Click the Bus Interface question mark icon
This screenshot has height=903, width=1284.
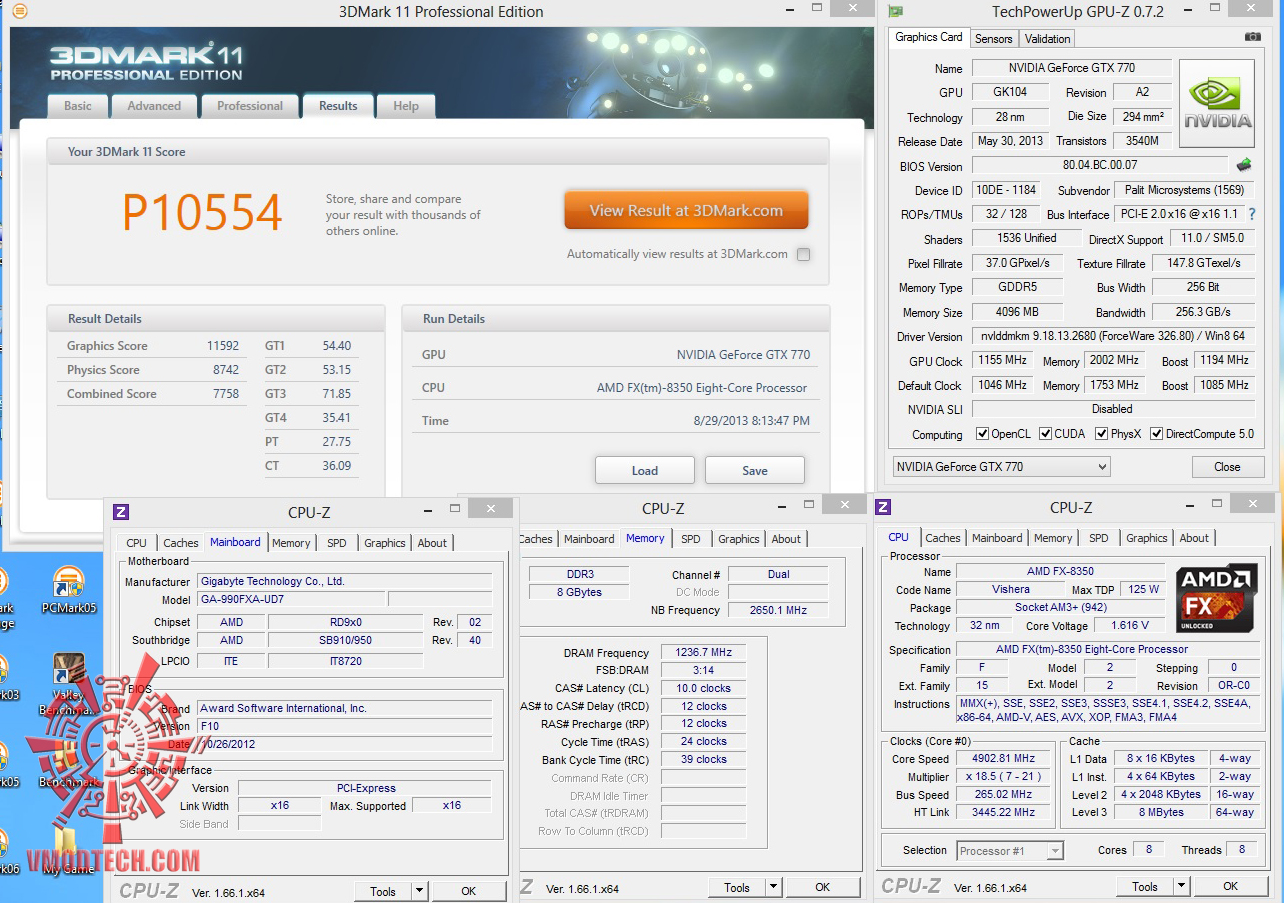(1251, 214)
